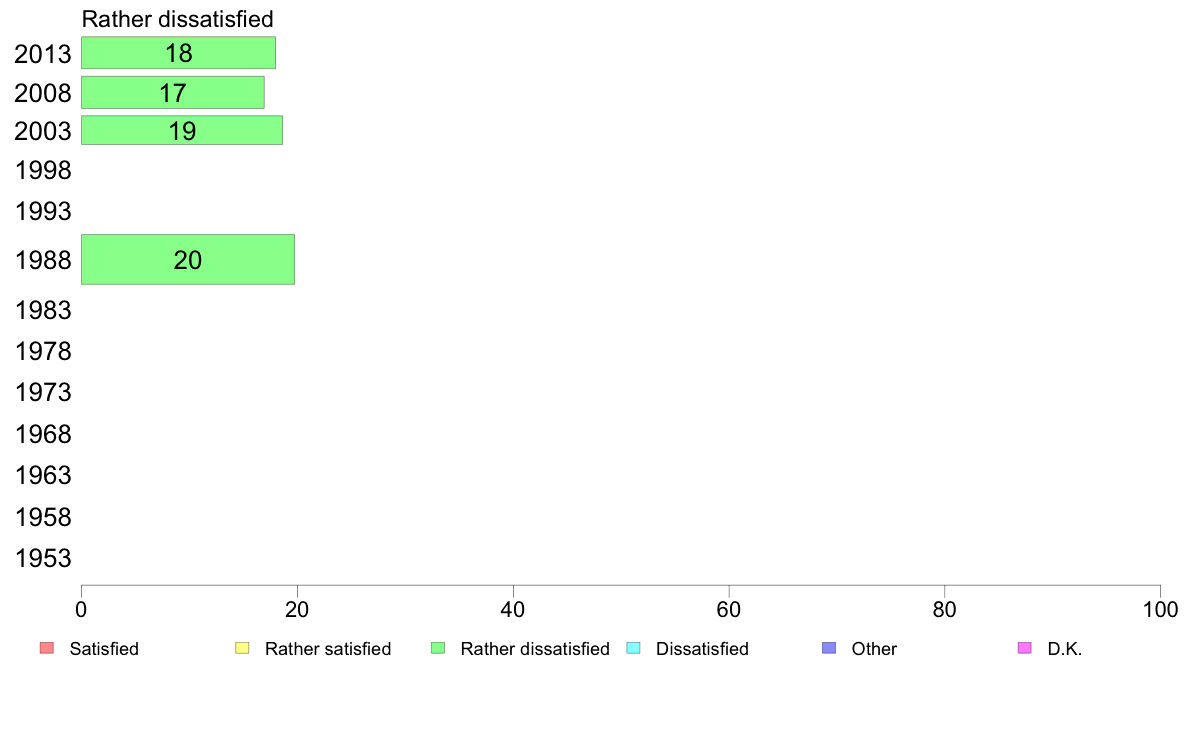
Task: Click the cyan Dissatisfied legend swatch
Action: click(633, 648)
